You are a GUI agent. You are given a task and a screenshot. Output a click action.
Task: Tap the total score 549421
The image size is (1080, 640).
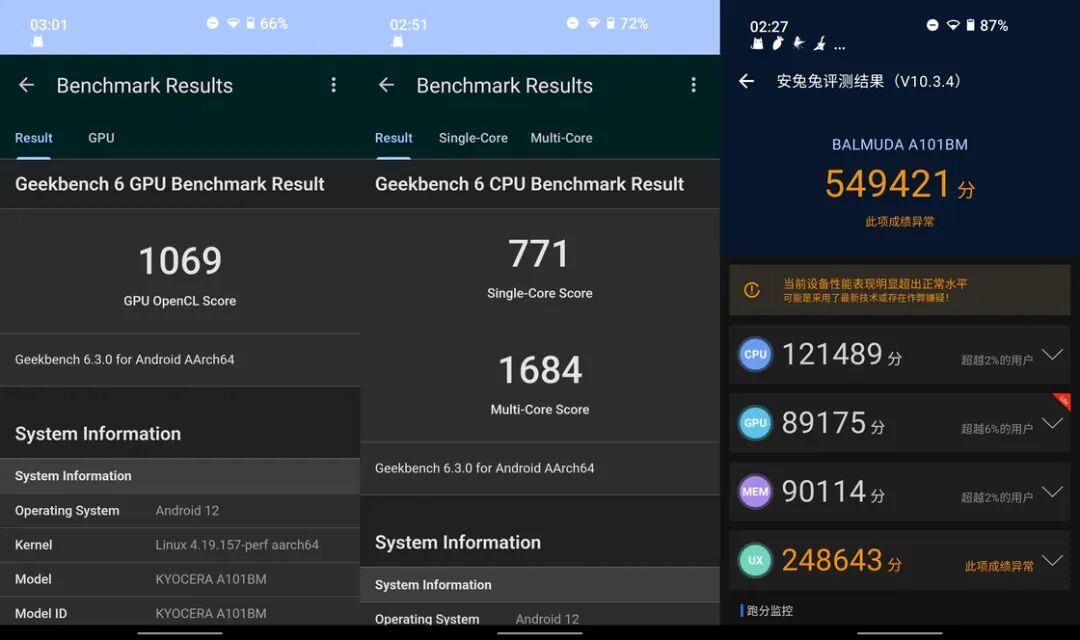point(888,184)
